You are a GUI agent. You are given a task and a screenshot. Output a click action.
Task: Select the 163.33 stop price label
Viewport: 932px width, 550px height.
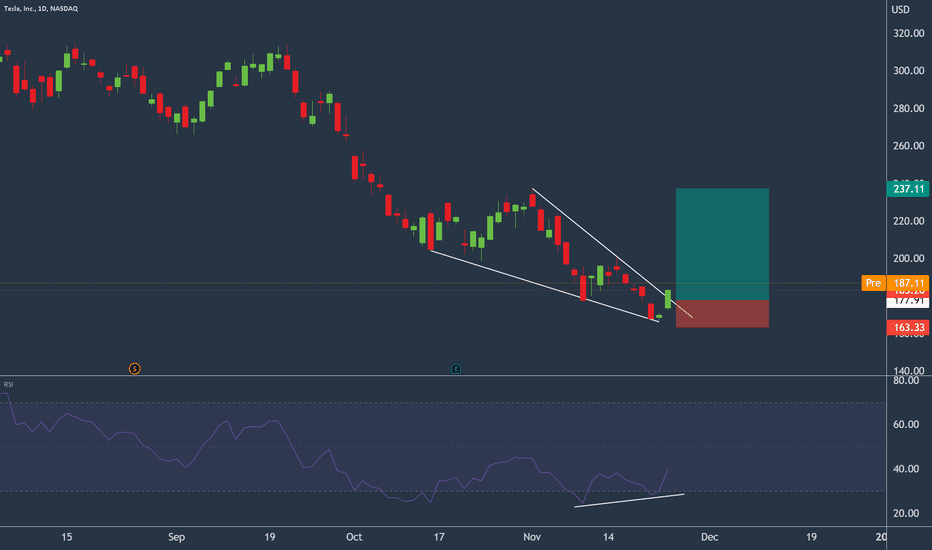tap(908, 328)
